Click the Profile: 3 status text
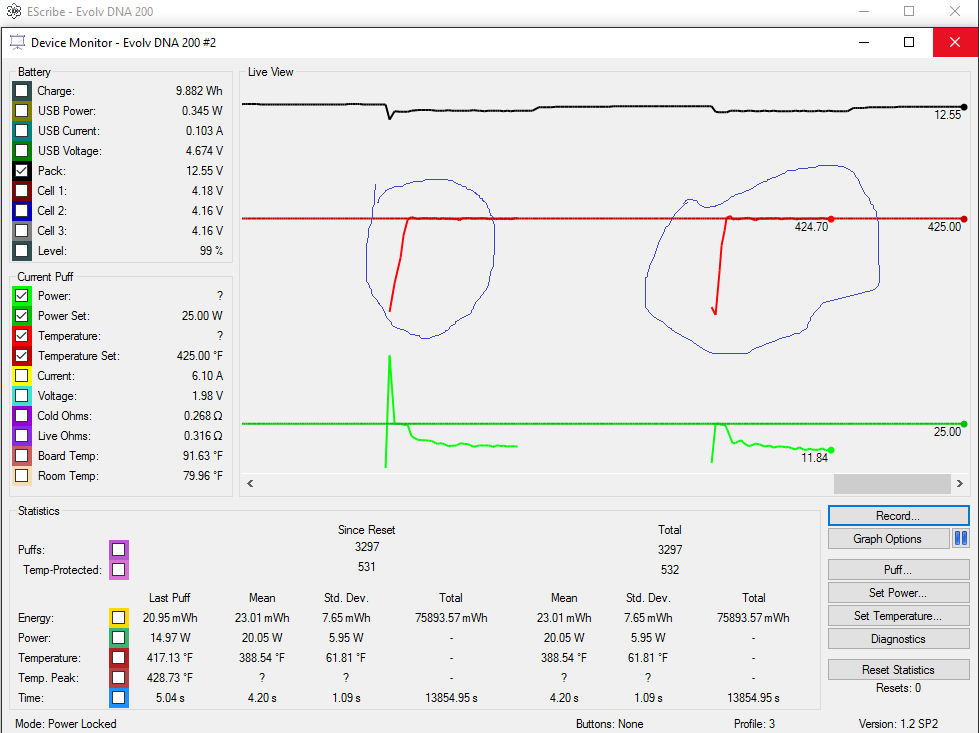This screenshot has height=733, width=979. 754,724
